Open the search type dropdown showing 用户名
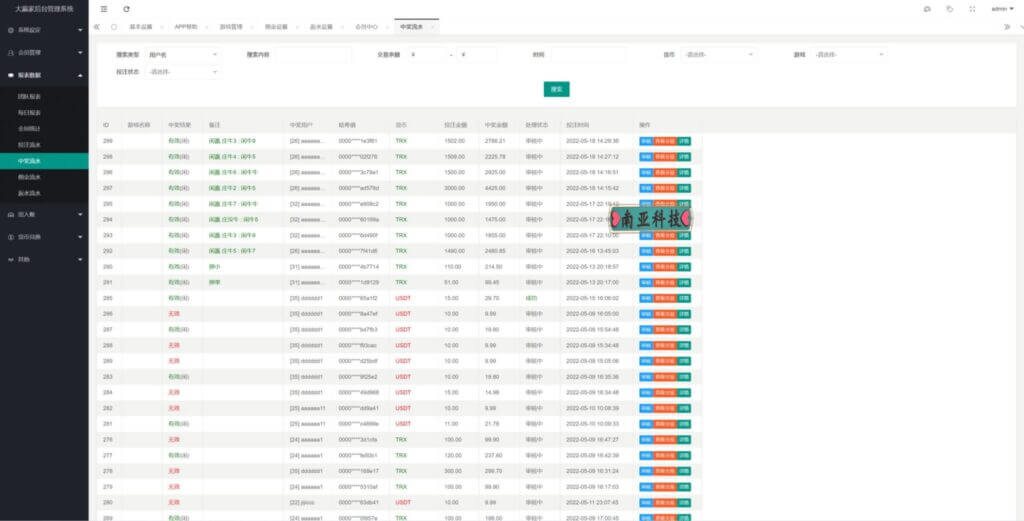Viewport: 1024px width, 521px height. [x=182, y=55]
